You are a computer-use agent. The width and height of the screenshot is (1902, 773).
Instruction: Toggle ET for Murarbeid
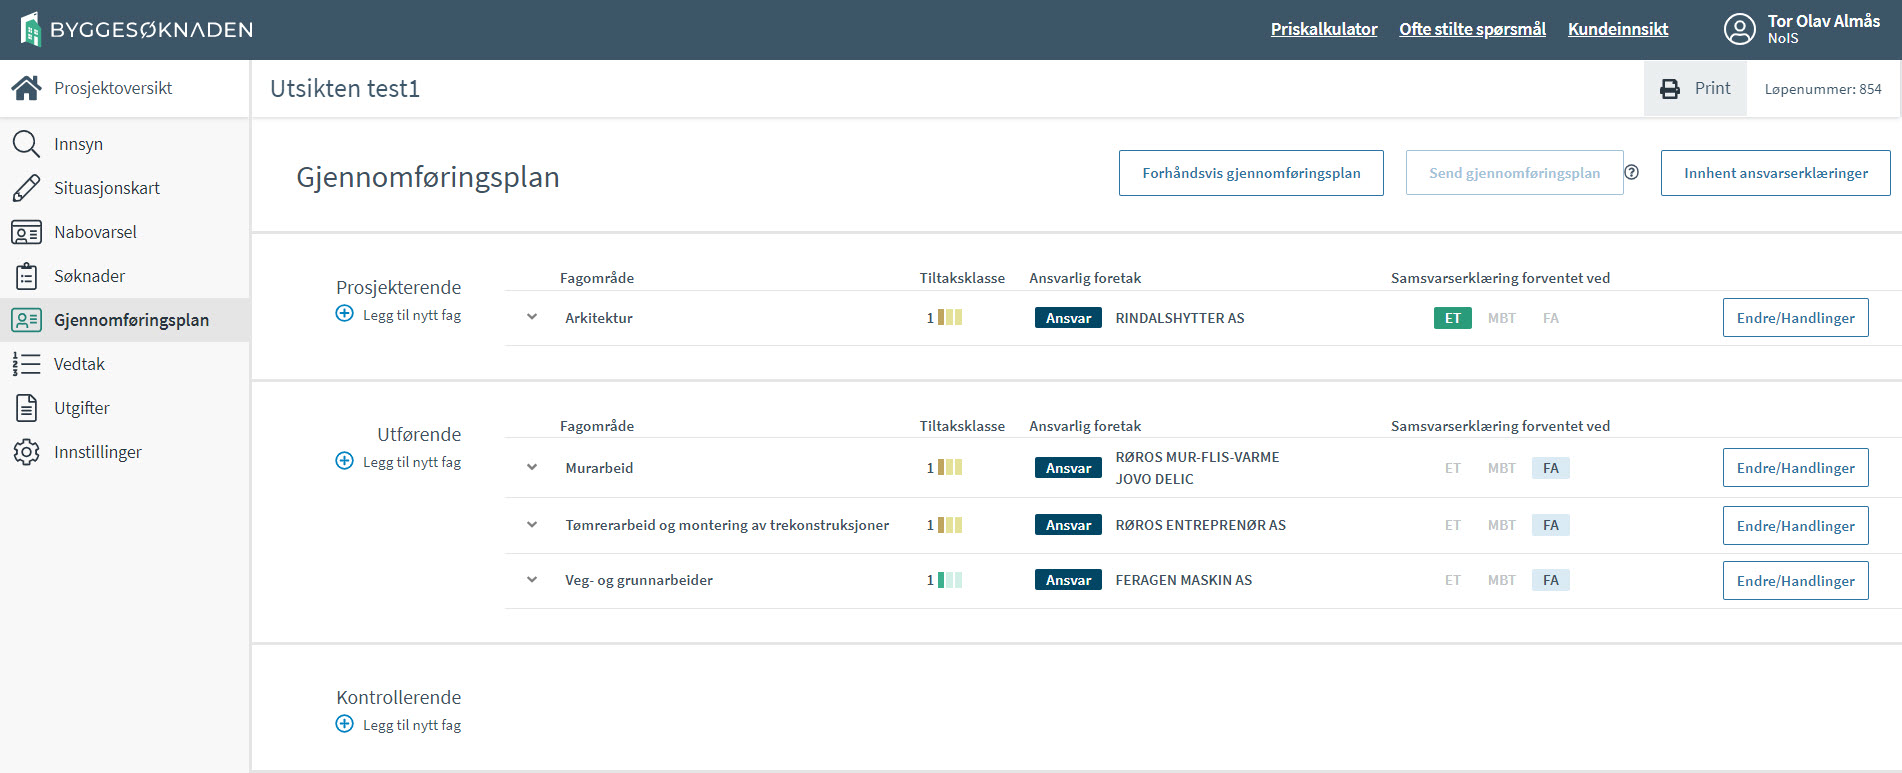1452,468
